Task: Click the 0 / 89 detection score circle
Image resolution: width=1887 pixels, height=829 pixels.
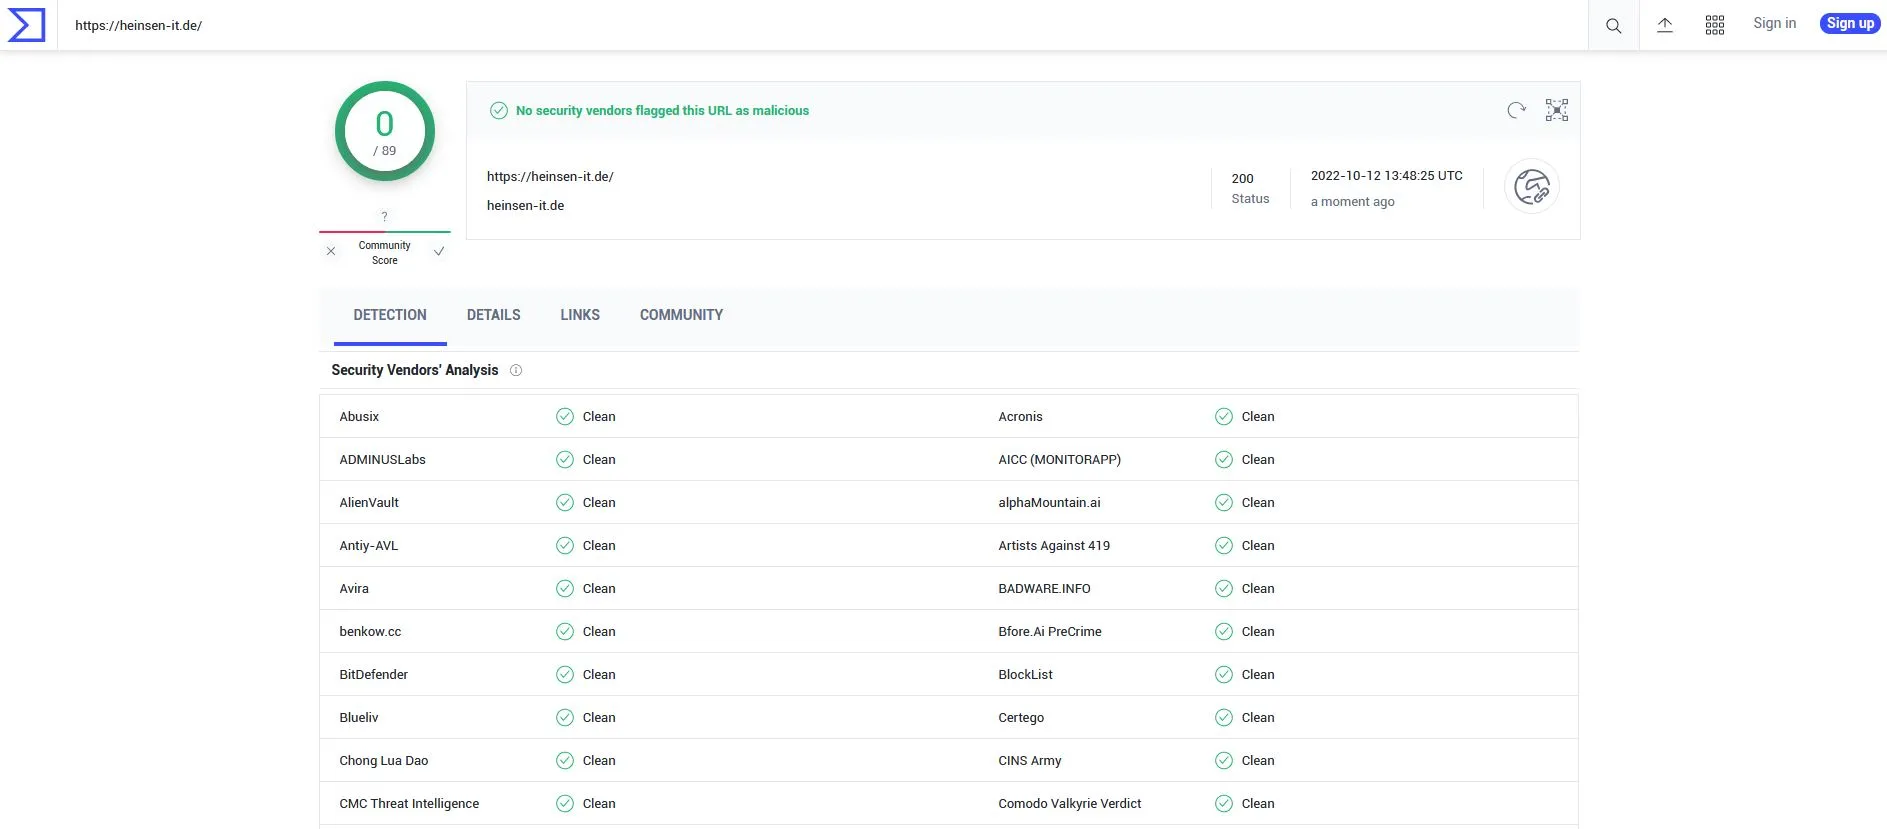Action: pyautogui.click(x=385, y=131)
